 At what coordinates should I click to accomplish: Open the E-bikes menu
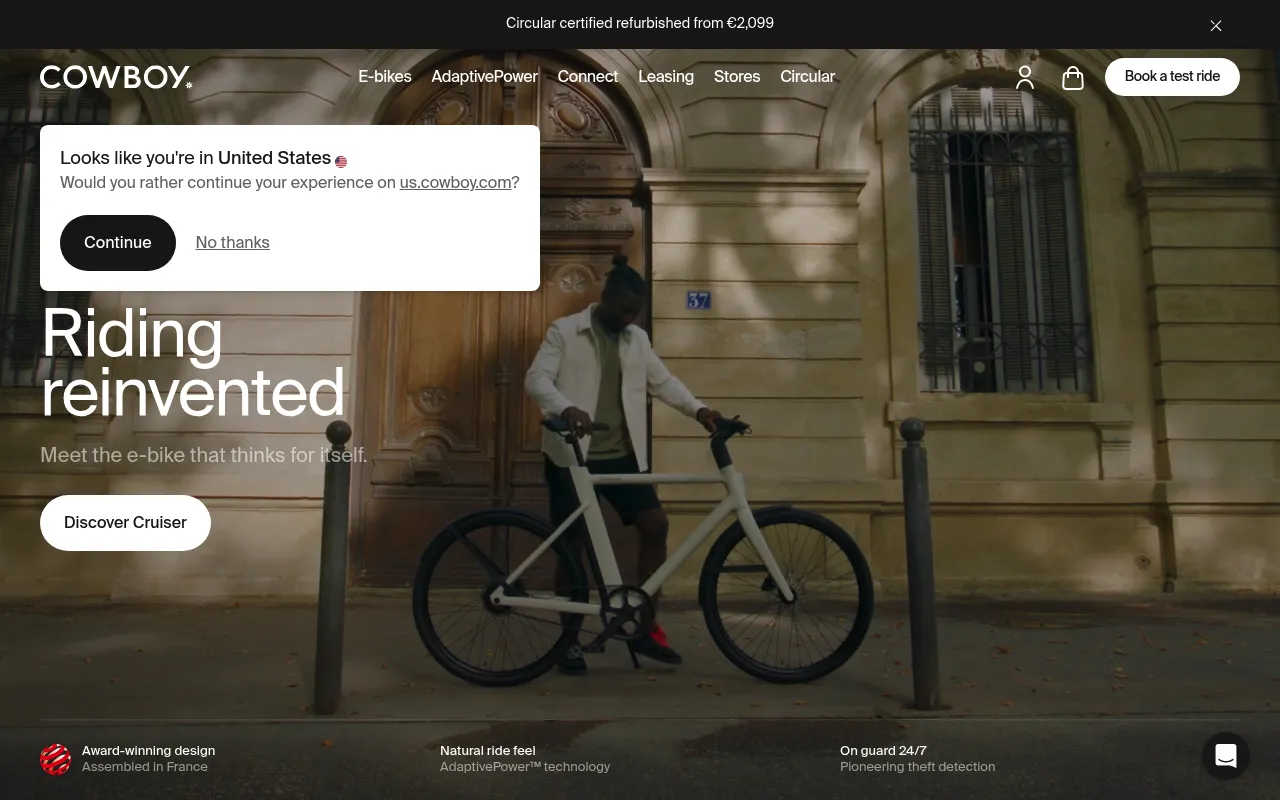click(x=385, y=77)
